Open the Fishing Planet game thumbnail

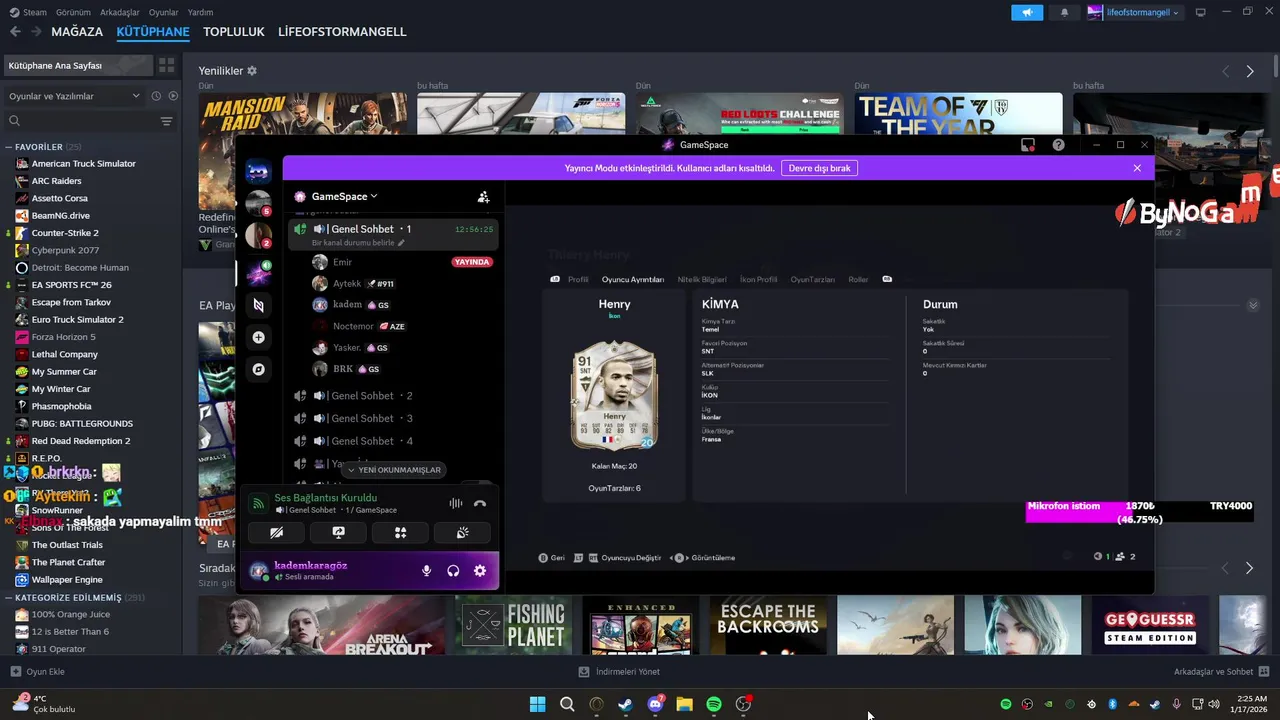pyautogui.click(x=513, y=625)
